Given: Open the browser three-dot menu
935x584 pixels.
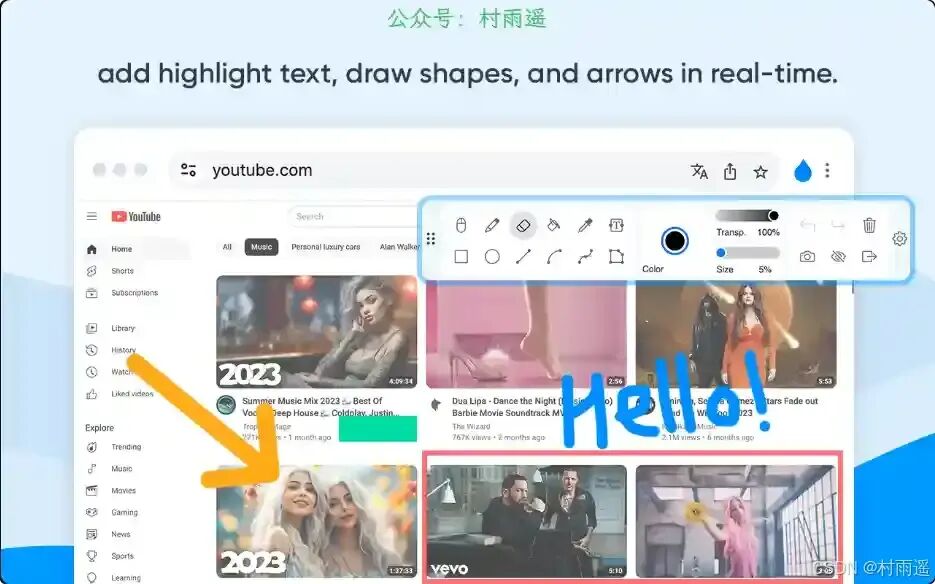Looking at the screenshot, I should pyautogui.click(x=827, y=171).
